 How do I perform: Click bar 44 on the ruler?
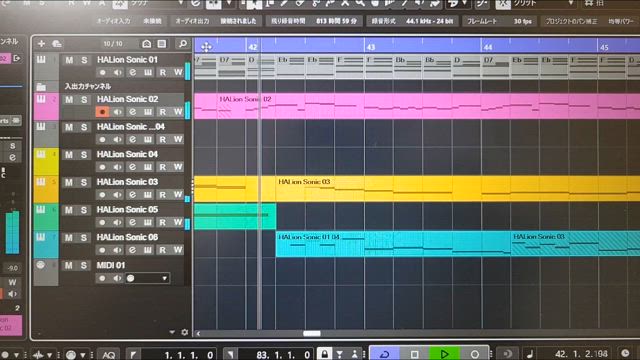coord(488,47)
